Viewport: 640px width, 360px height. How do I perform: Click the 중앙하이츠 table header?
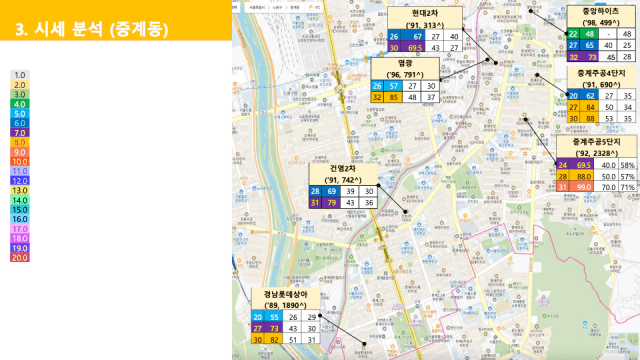pos(601,17)
